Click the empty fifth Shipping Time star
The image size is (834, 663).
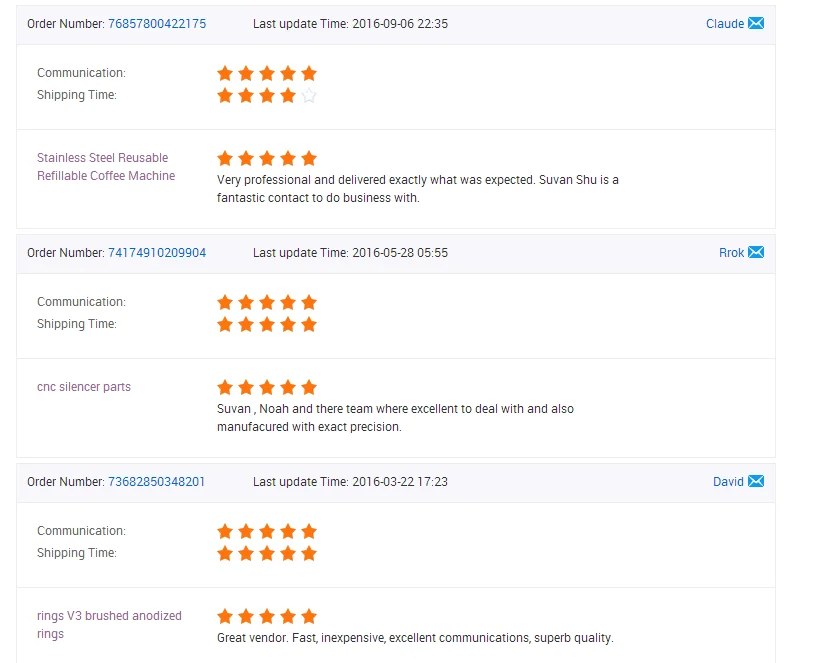click(309, 96)
